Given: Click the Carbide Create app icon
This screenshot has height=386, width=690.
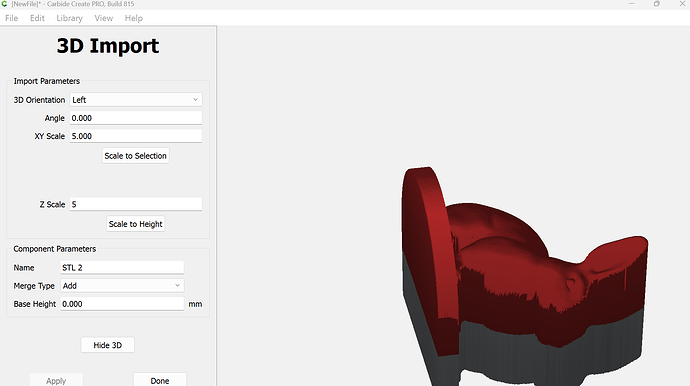Looking at the screenshot, I should pyautogui.click(x=4, y=4).
